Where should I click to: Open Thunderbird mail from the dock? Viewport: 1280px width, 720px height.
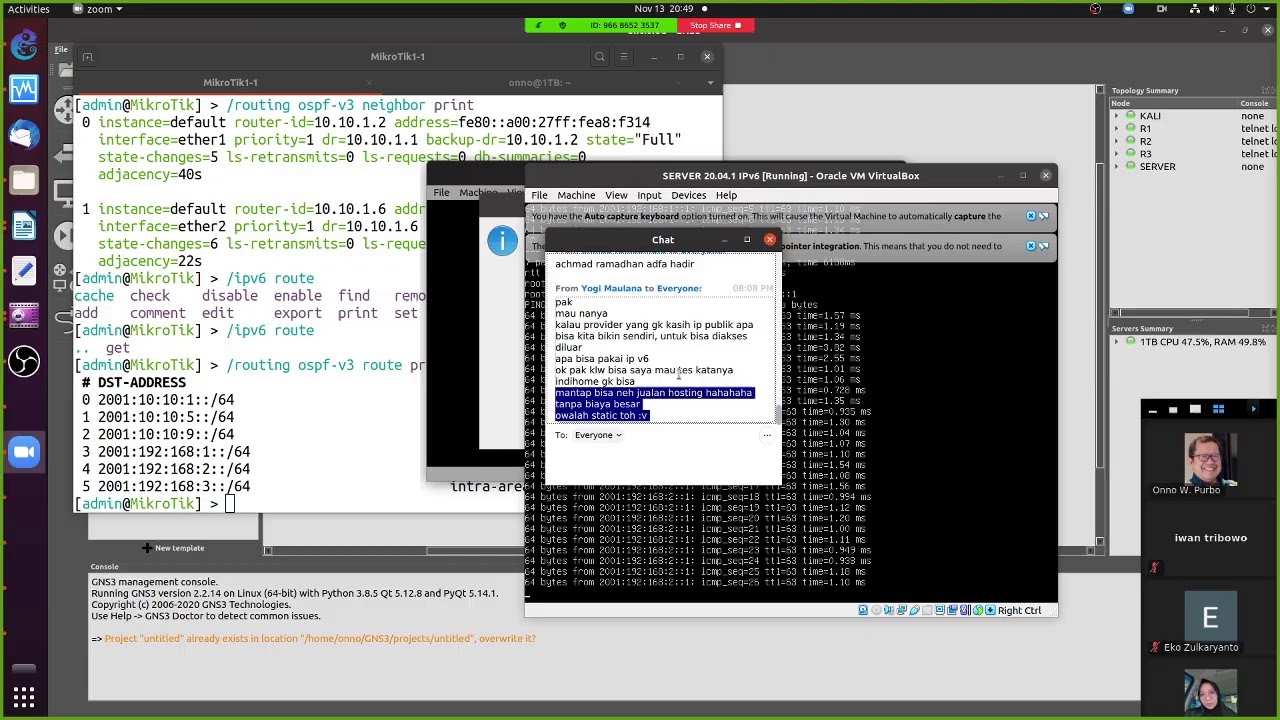(24, 135)
